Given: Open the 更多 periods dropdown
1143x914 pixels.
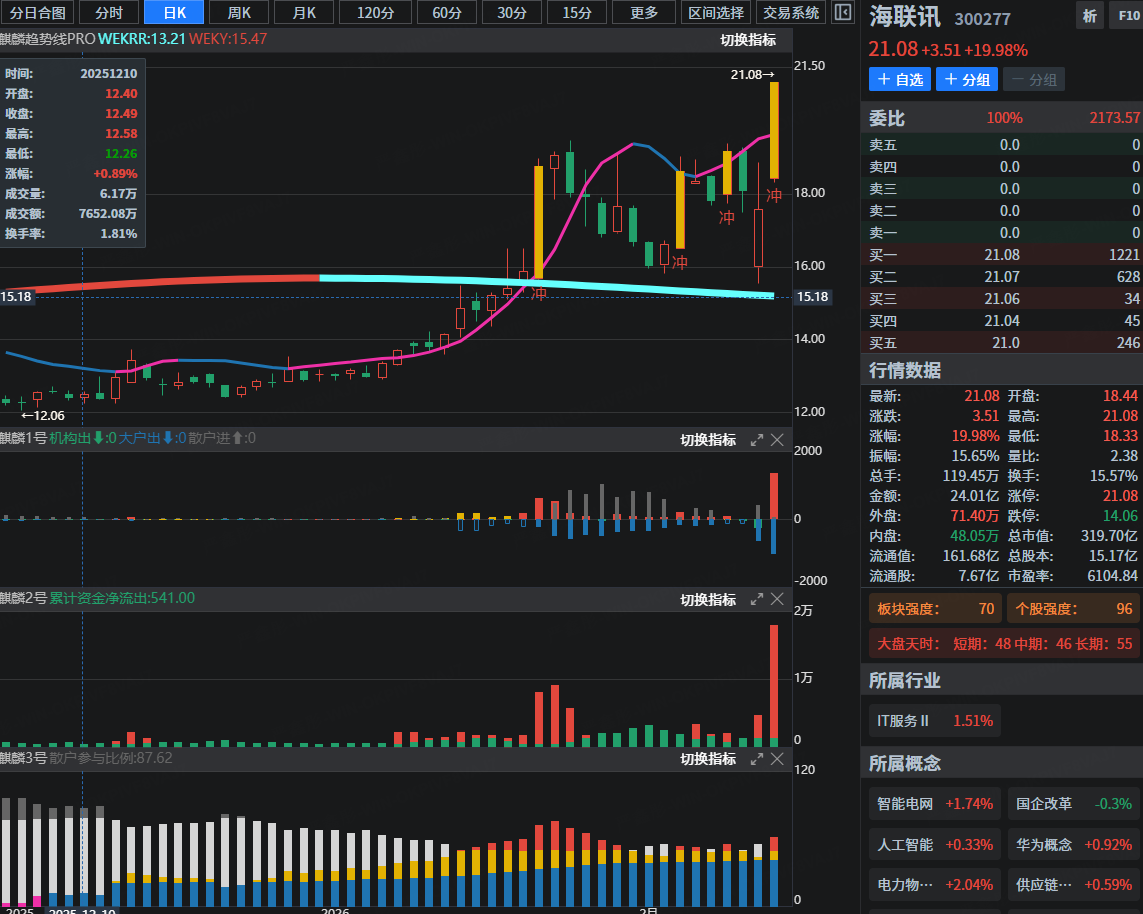Looking at the screenshot, I should 644,13.
